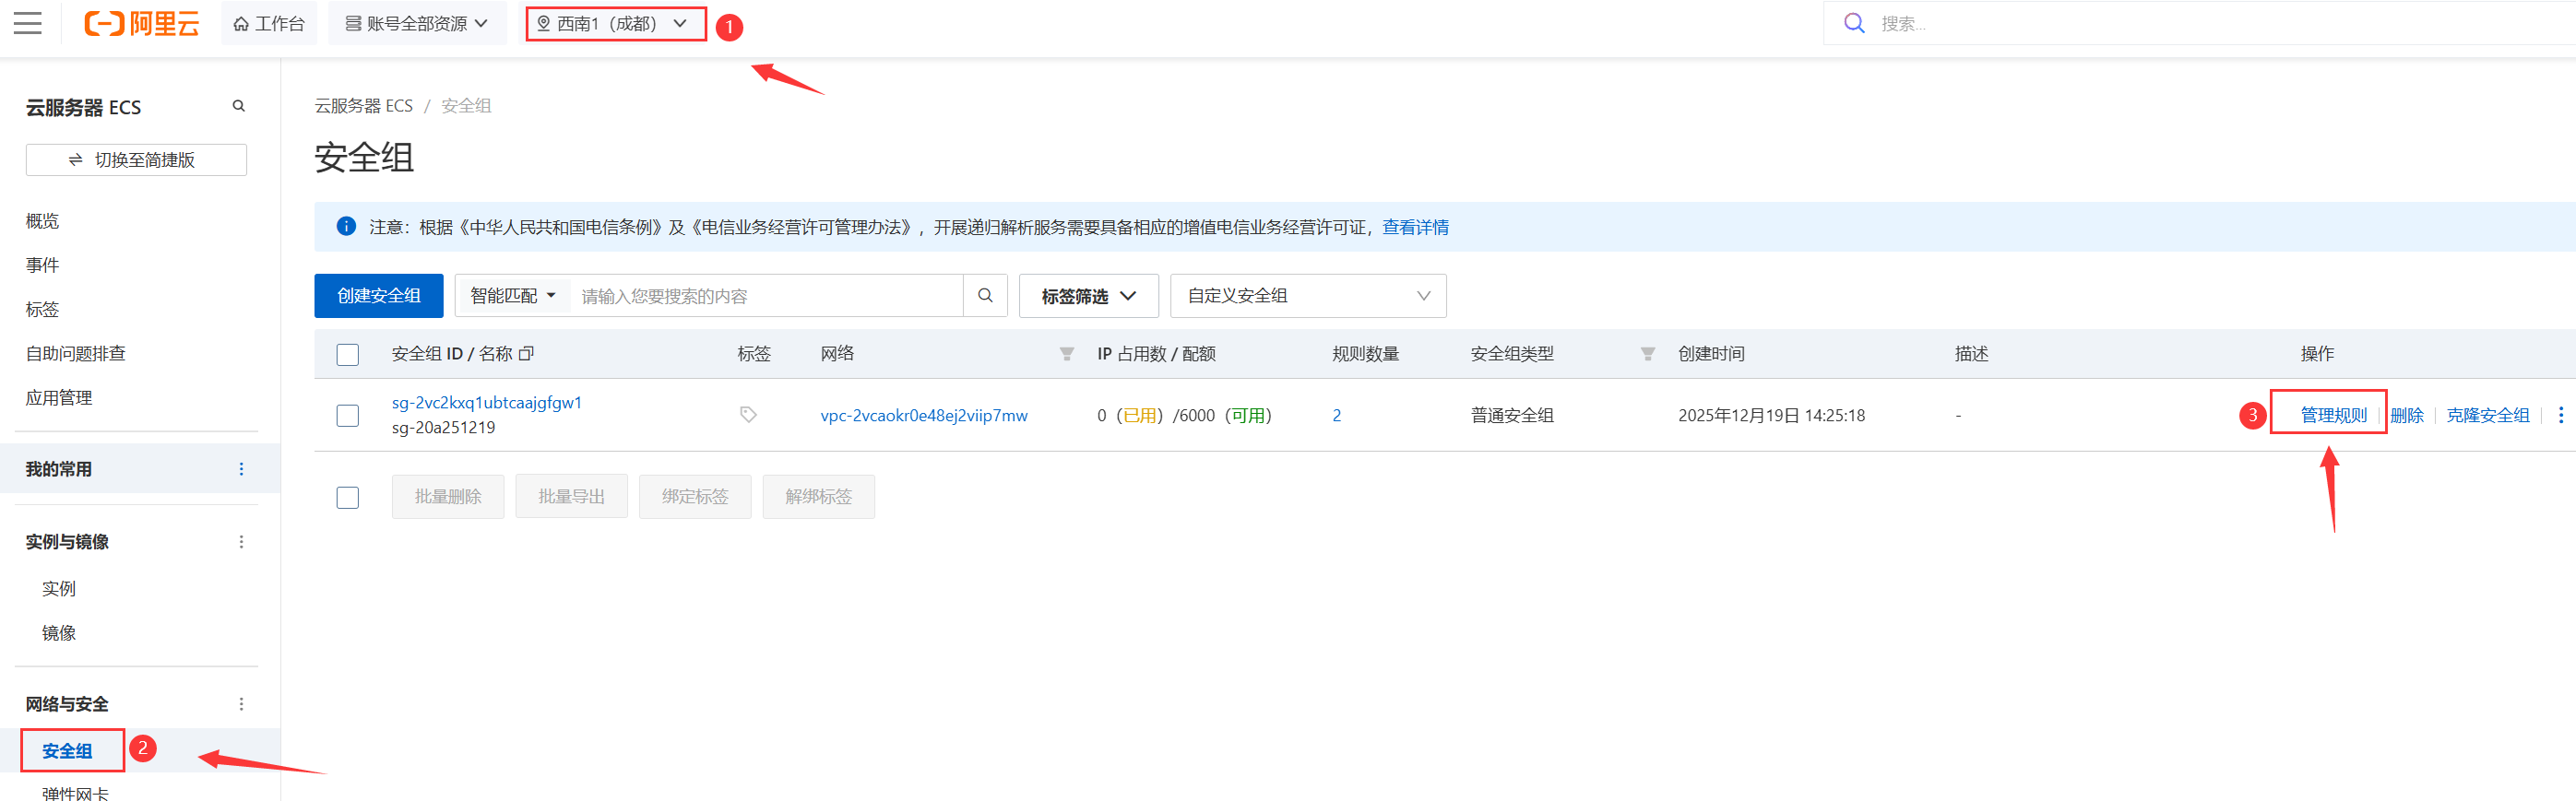Open security group type filter funnel

click(1647, 354)
